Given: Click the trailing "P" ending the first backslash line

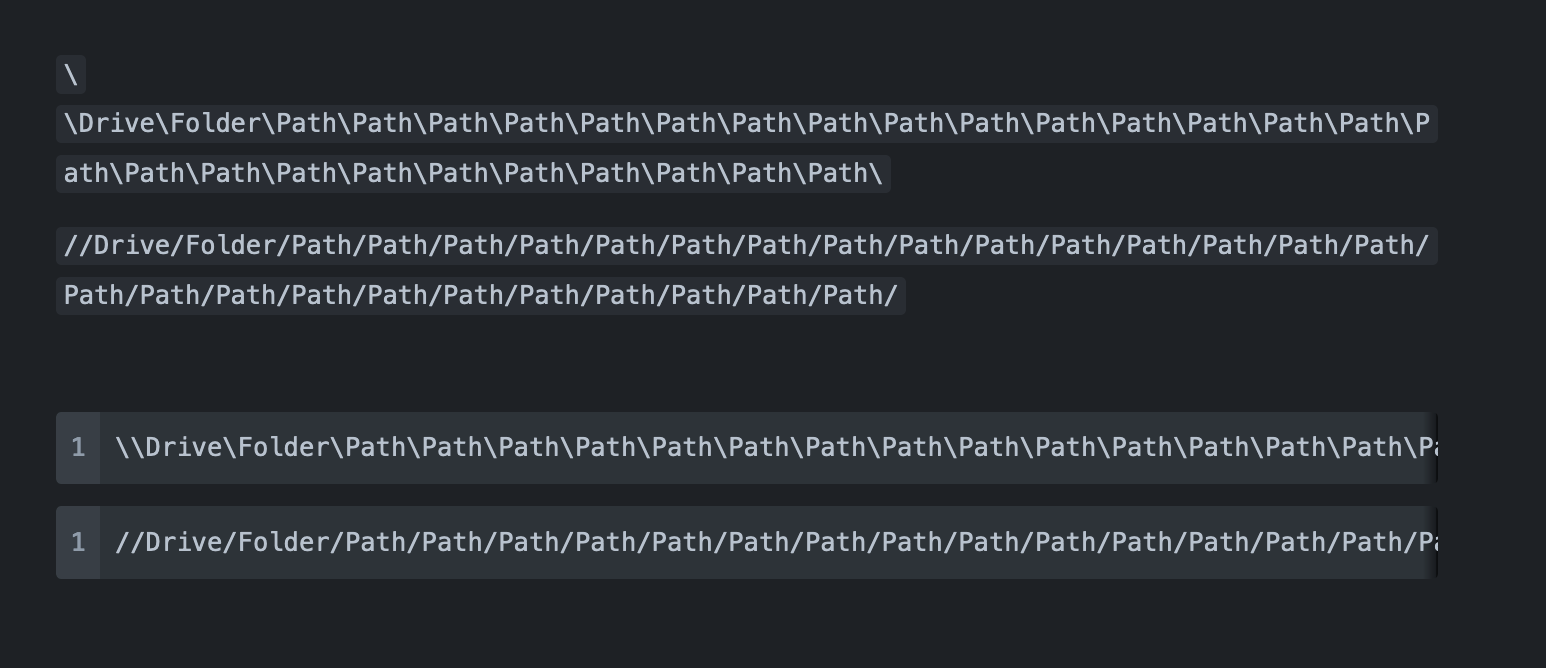Looking at the screenshot, I should coord(1422,124).
